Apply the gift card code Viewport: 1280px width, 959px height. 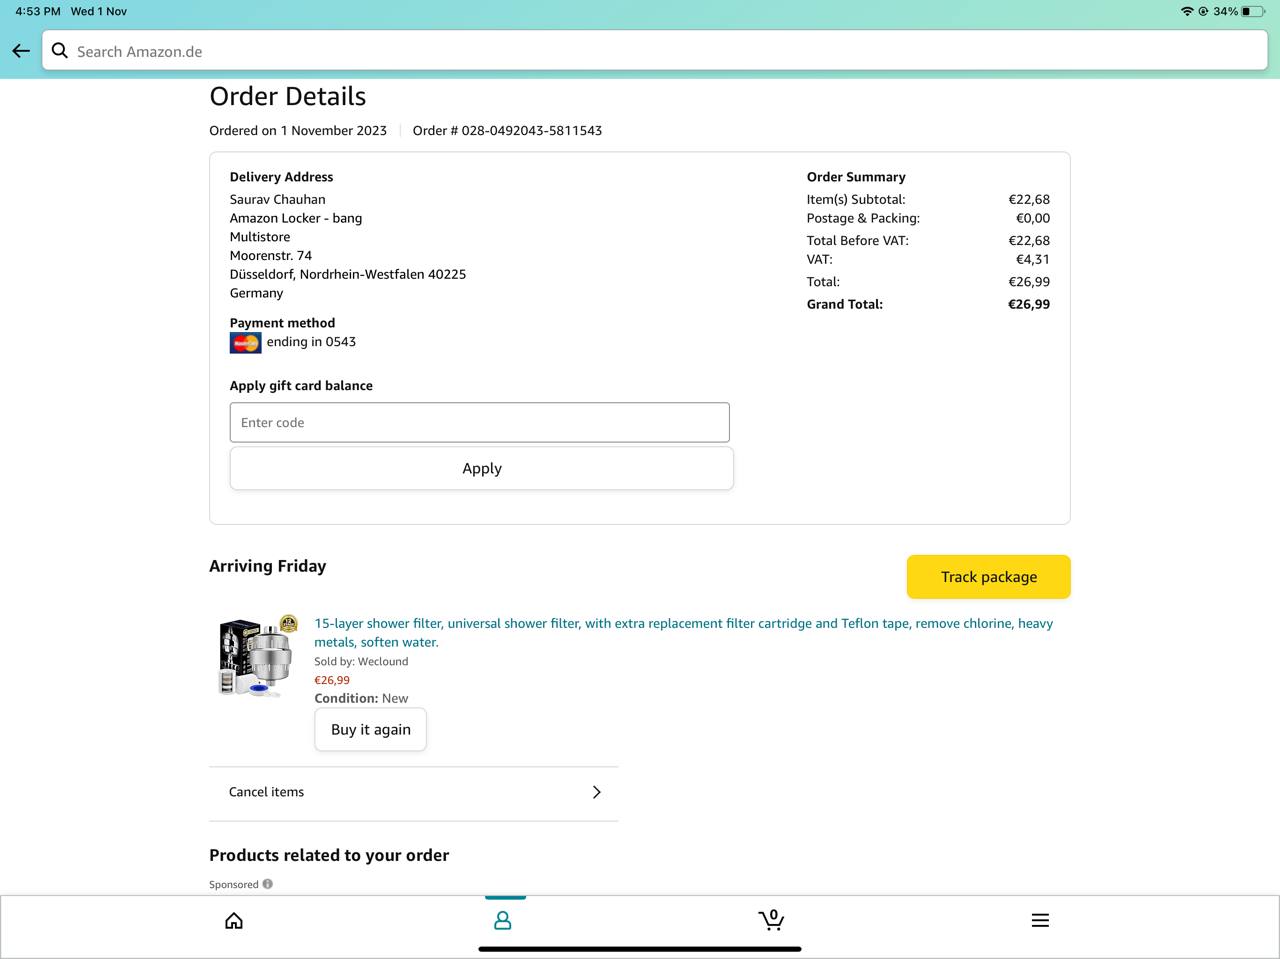coord(482,468)
